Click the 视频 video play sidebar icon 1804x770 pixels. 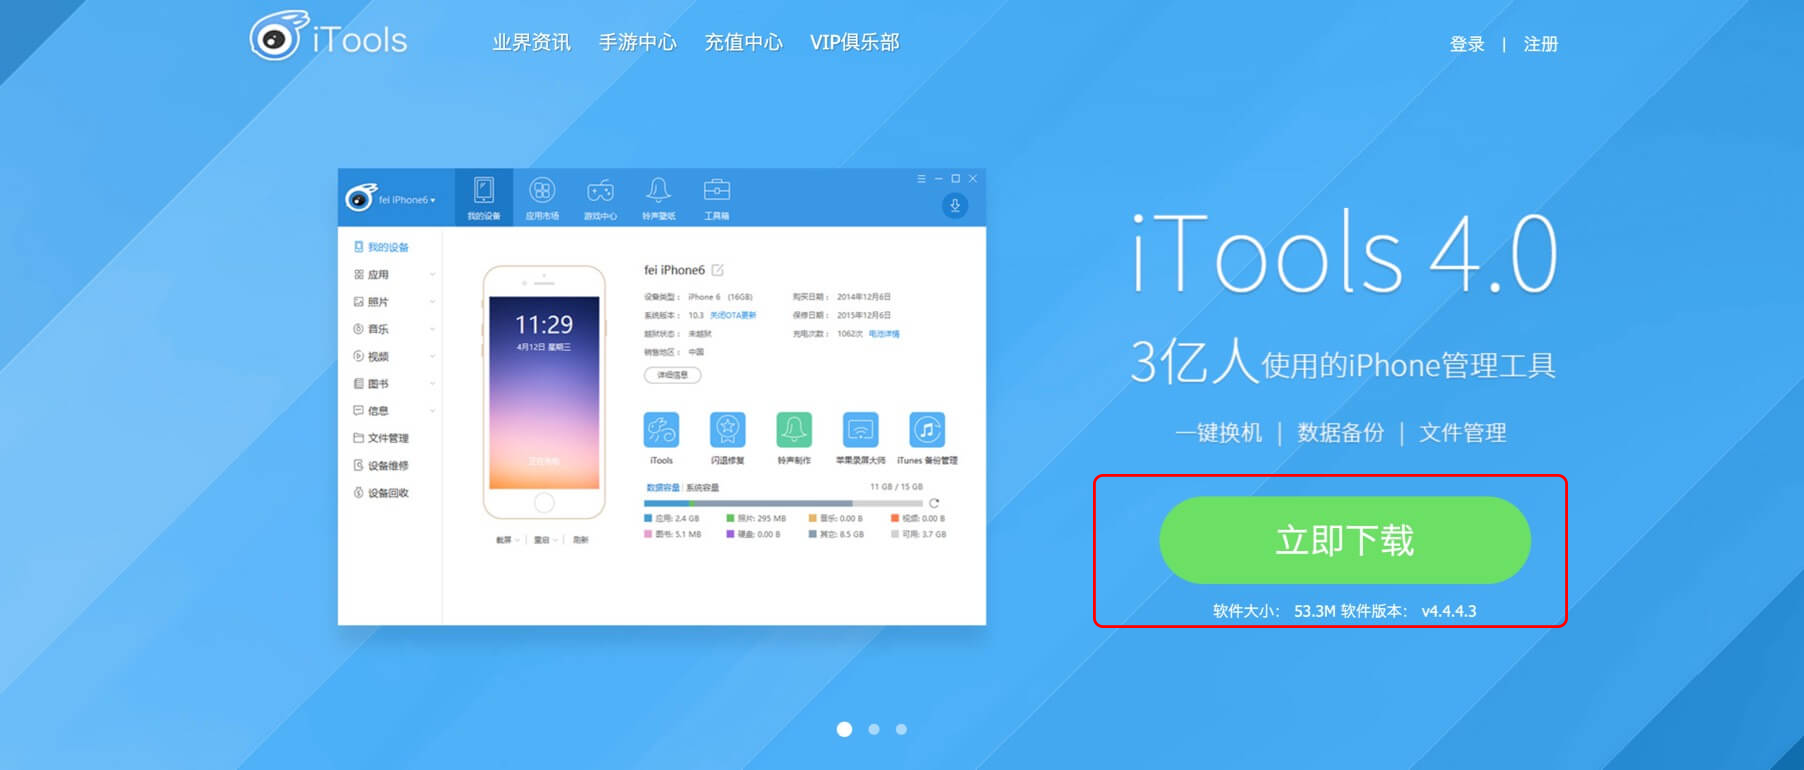tap(358, 356)
